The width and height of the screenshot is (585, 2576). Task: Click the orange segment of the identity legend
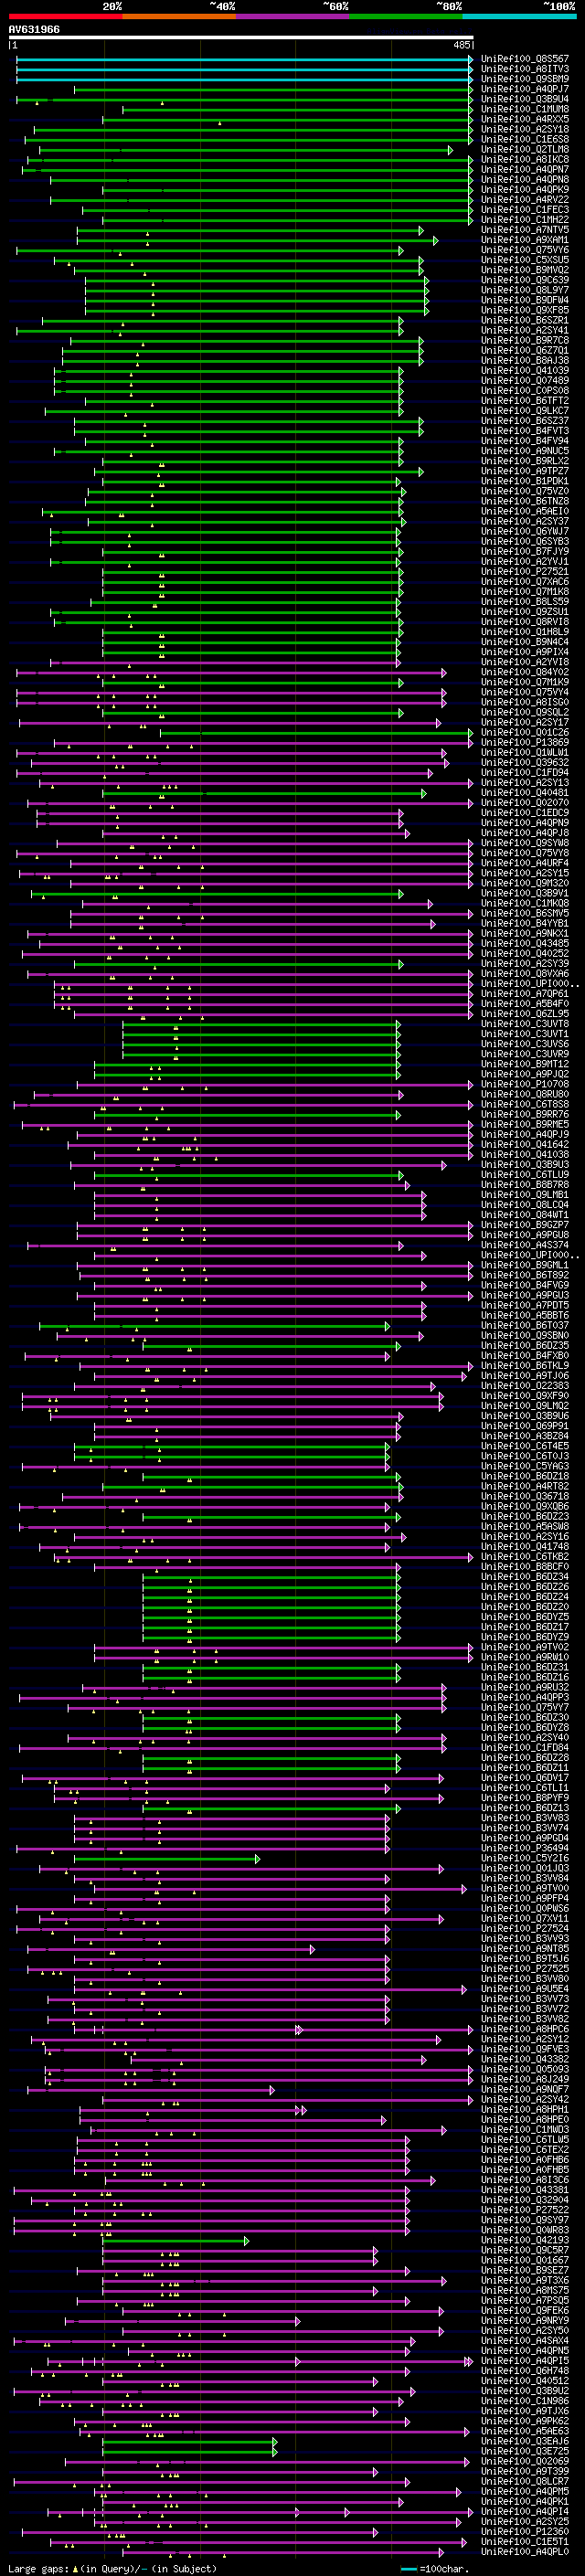179,17
